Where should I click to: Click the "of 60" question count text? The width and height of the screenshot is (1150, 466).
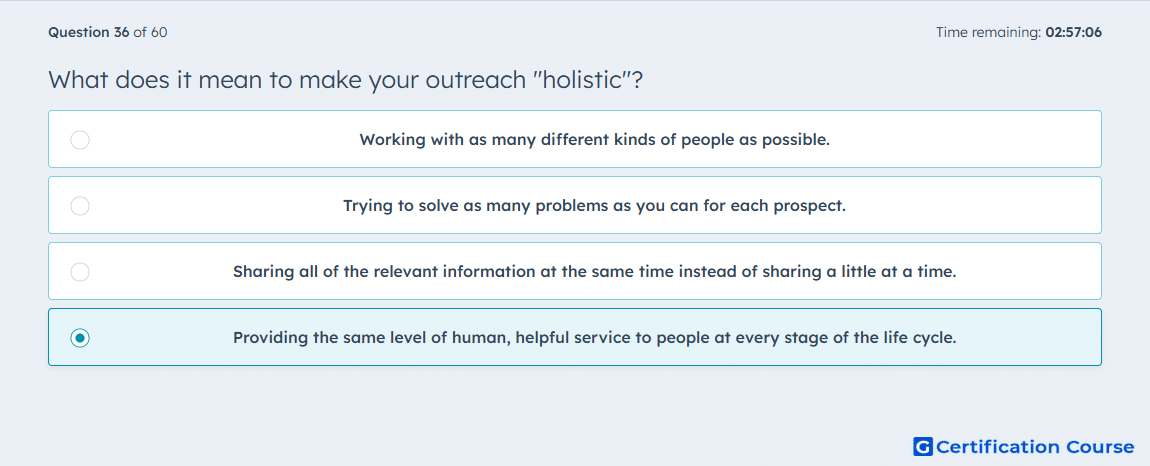coord(150,32)
